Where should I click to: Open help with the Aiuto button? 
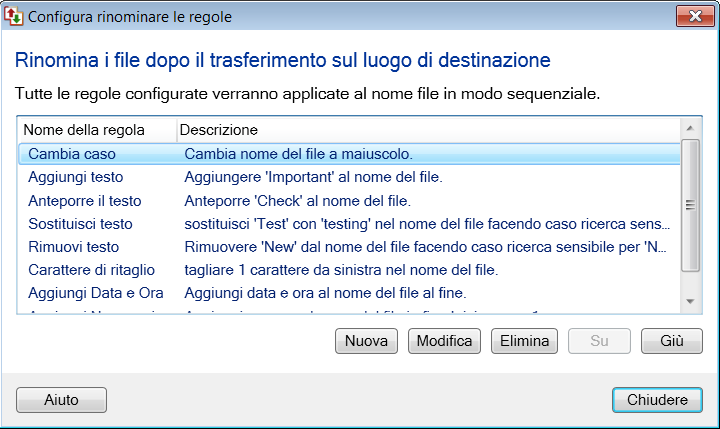pos(61,399)
